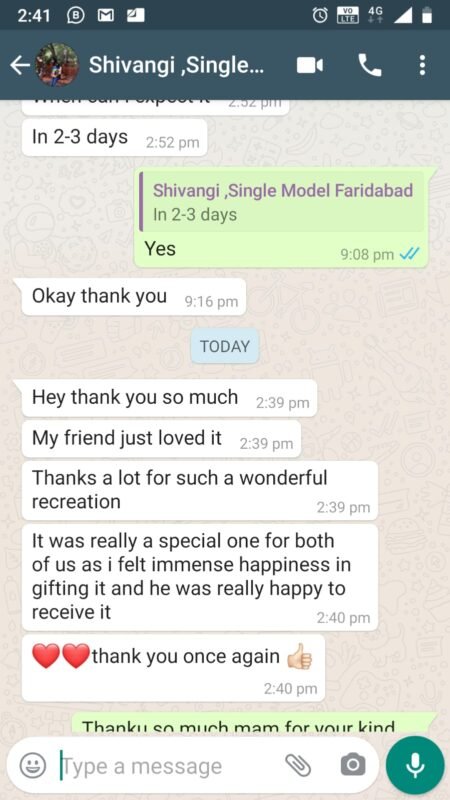Open the three-dot more options menu
450x800 pixels.
coord(422,65)
